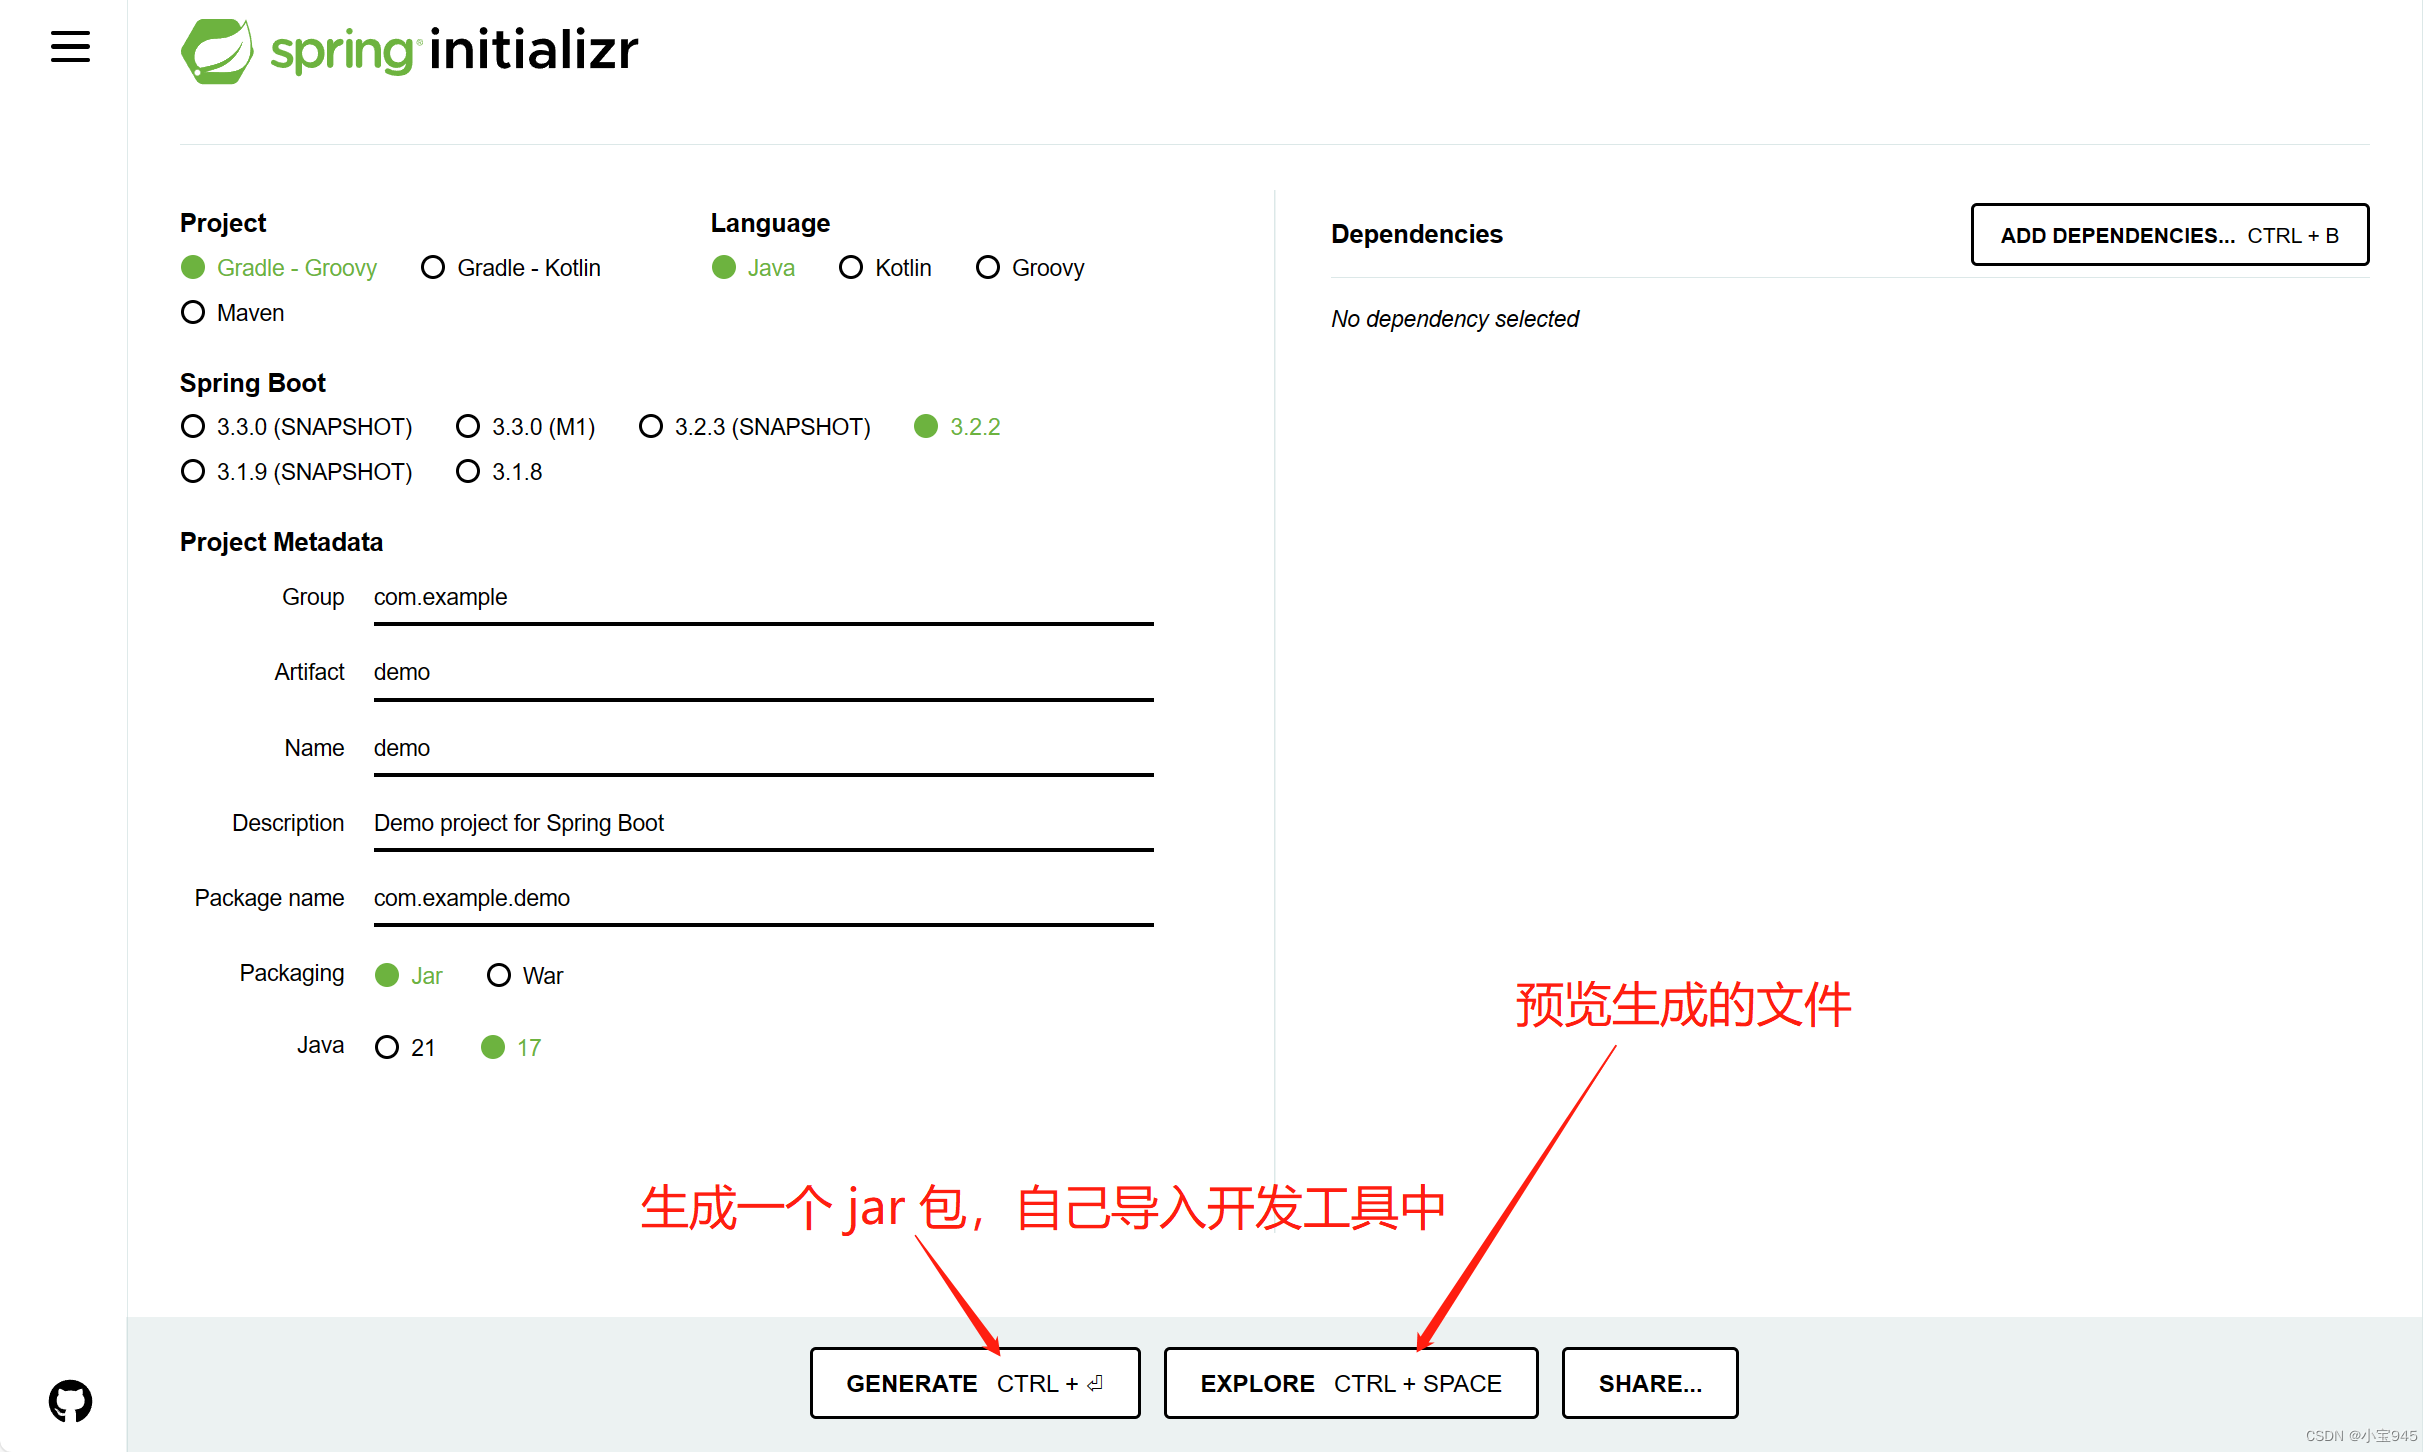Select Maven project type
Viewport: 2433px width, 1452px height.
tap(232, 313)
